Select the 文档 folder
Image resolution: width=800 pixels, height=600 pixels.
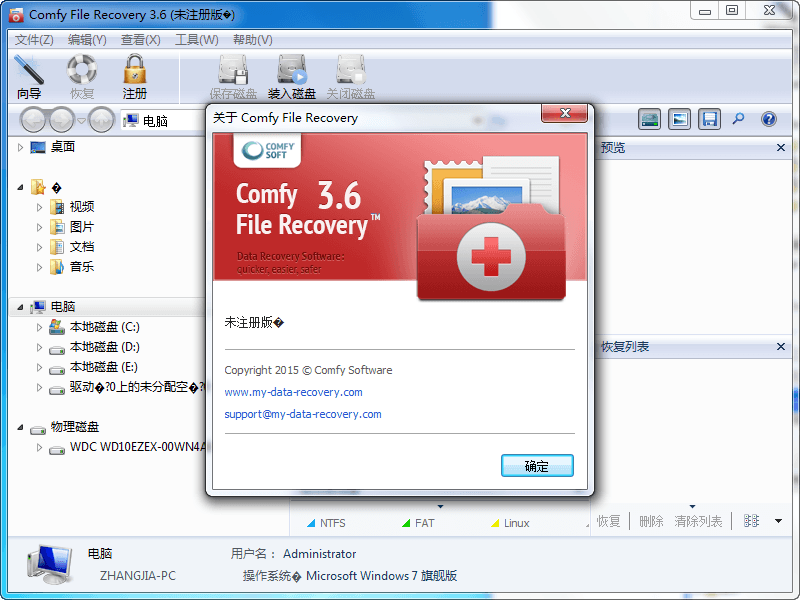(x=82, y=247)
